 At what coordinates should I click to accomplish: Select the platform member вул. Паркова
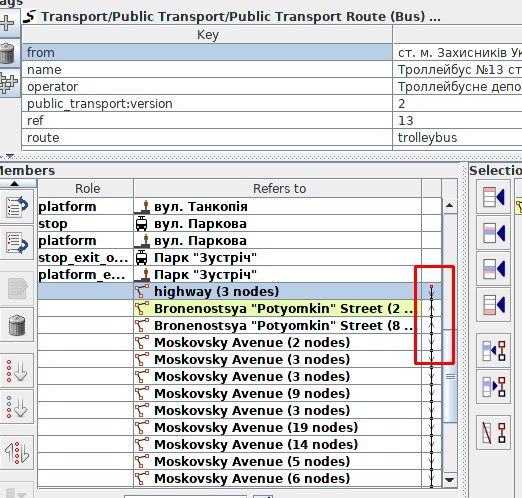point(240,240)
